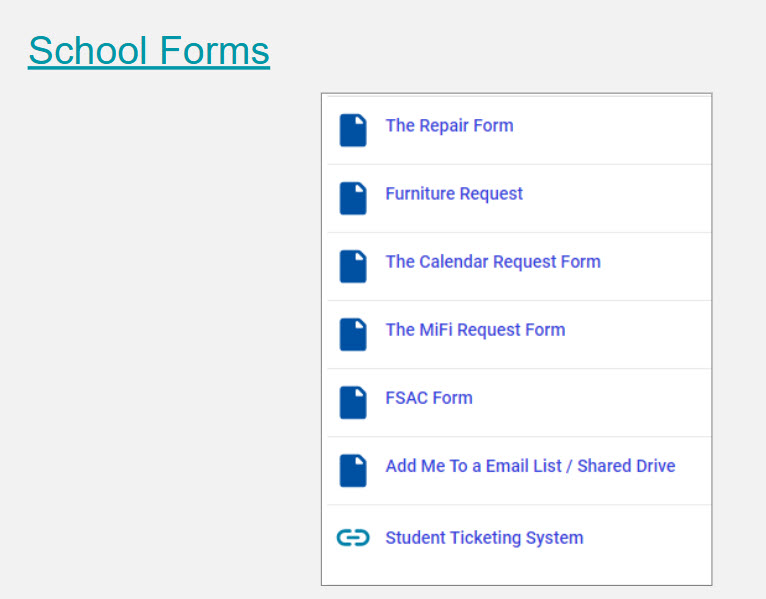The height and width of the screenshot is (599, 766).
Task: Open The MiFi Request Form text link
Action: coord(475,330)
